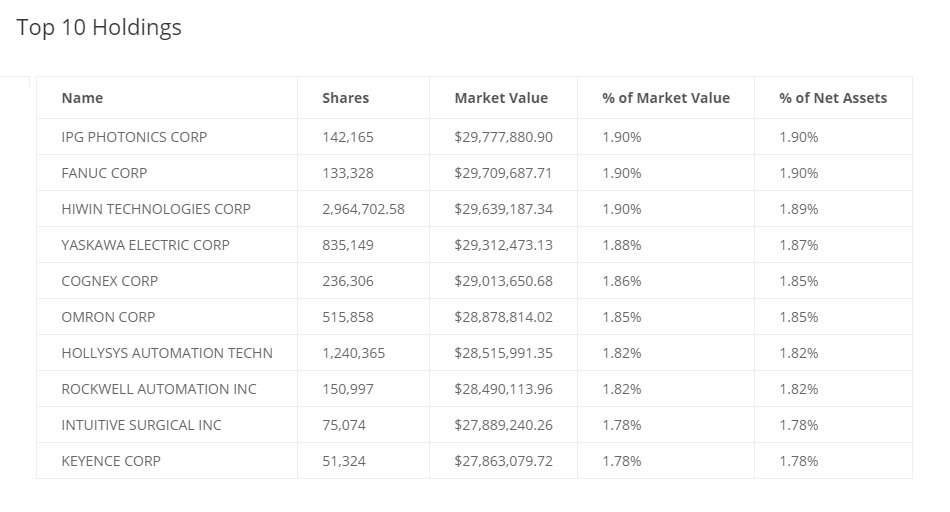Select the FANUC CORP holding name

tap(104, 173)
